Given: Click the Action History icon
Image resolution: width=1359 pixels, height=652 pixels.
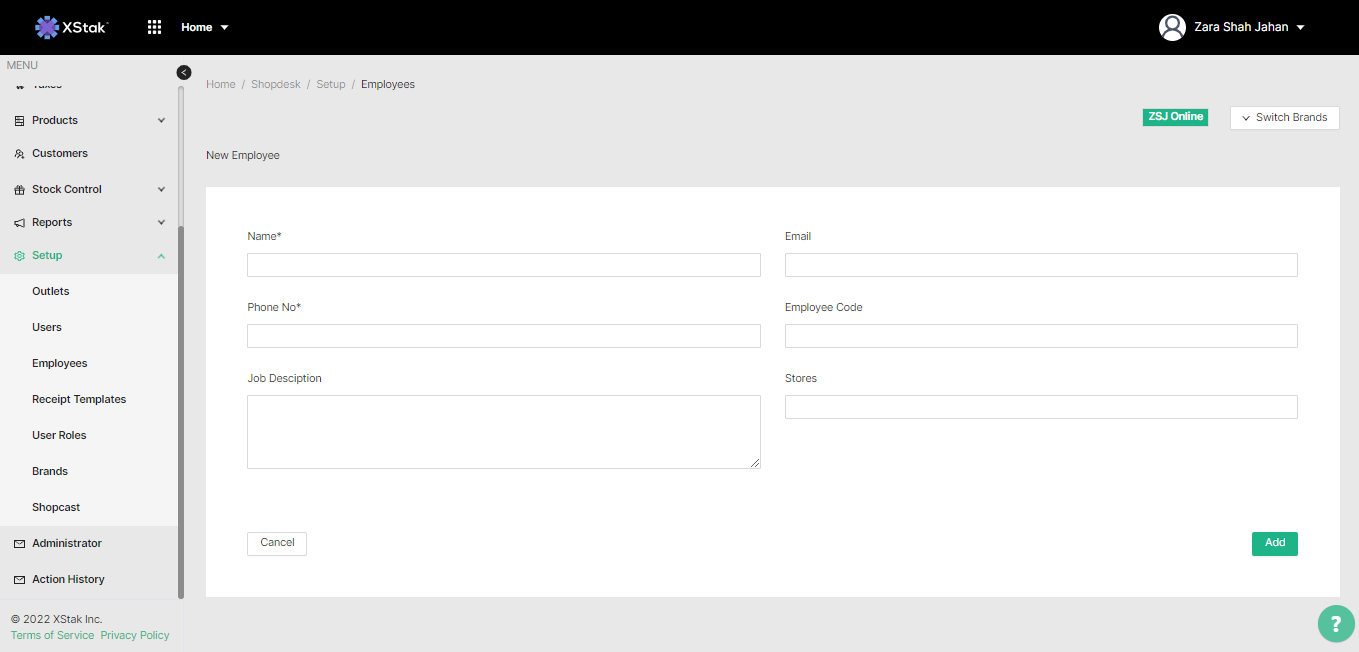Looking at the screenshot, I should click(20, 580).
